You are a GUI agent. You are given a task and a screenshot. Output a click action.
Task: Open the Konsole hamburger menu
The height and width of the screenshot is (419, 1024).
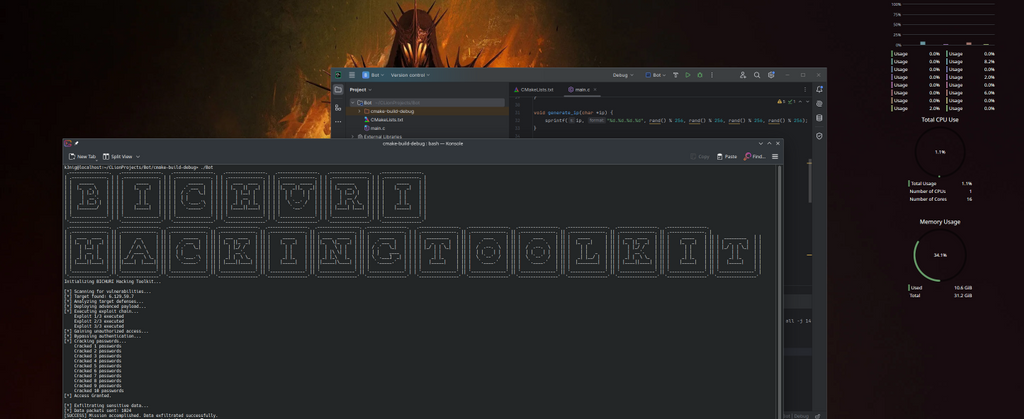click(775, 157)
